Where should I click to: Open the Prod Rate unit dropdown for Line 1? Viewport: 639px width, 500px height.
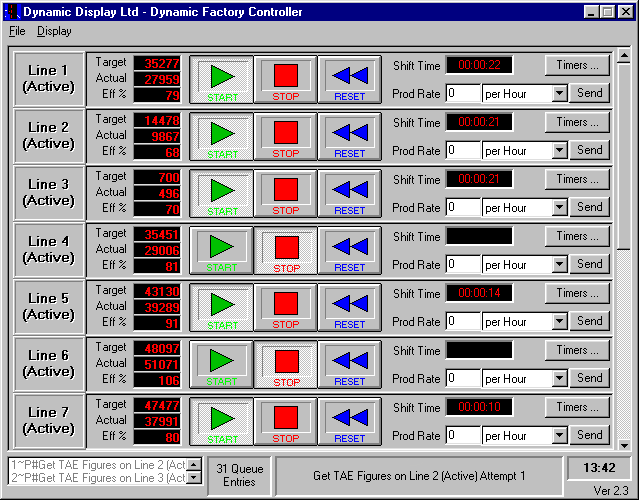(559, 94)
